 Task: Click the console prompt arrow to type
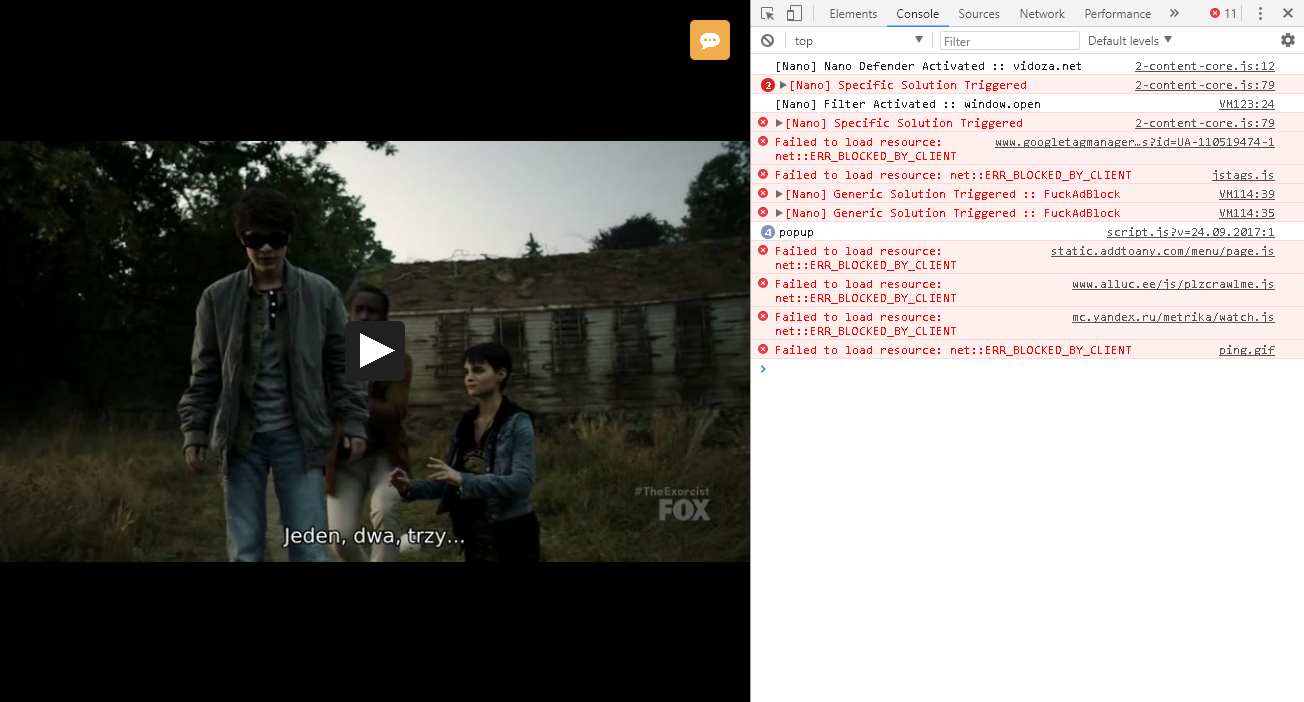(763, 368)
